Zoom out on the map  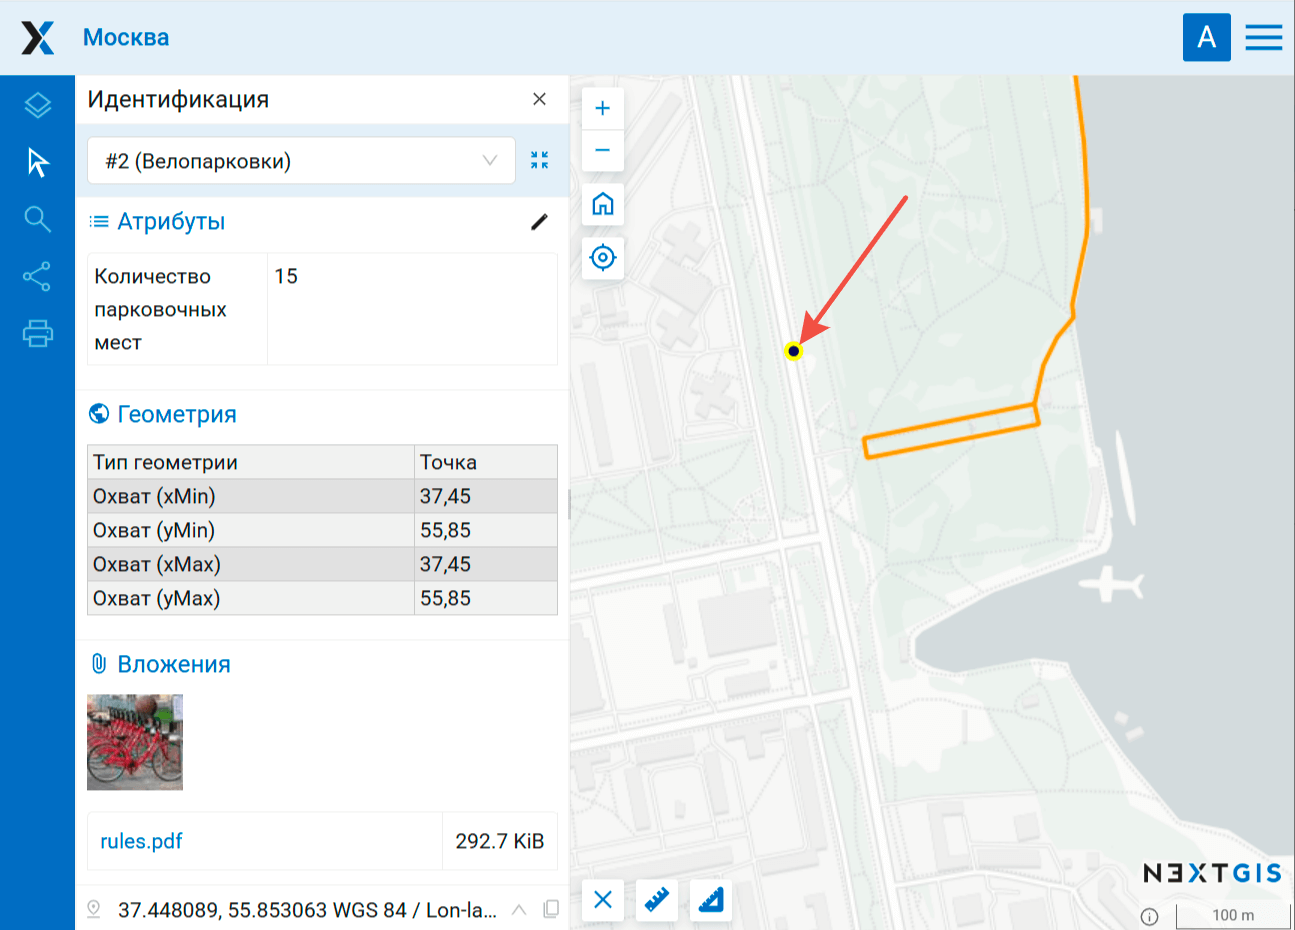pos(602,150)
